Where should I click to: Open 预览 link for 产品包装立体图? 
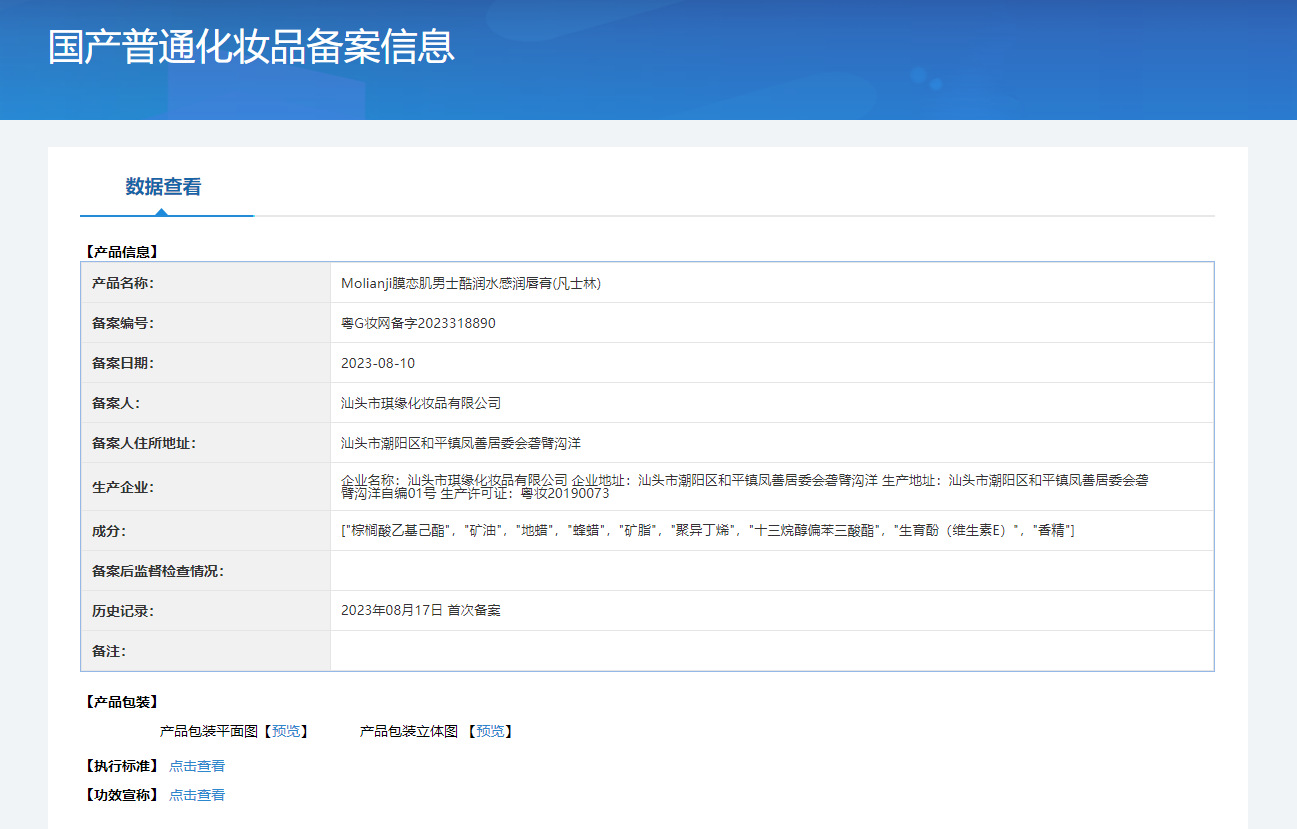point(490,731)
